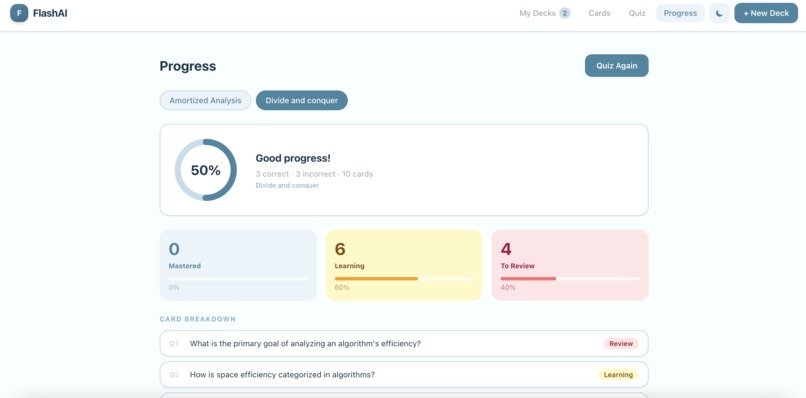Open the My Decks tab

pyautogui.click(x=544, y=13)
